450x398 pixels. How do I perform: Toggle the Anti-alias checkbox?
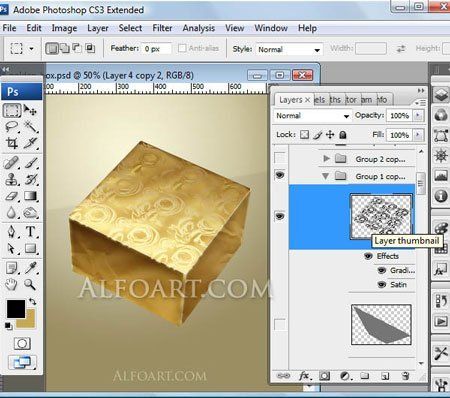(x=182, y=48)
